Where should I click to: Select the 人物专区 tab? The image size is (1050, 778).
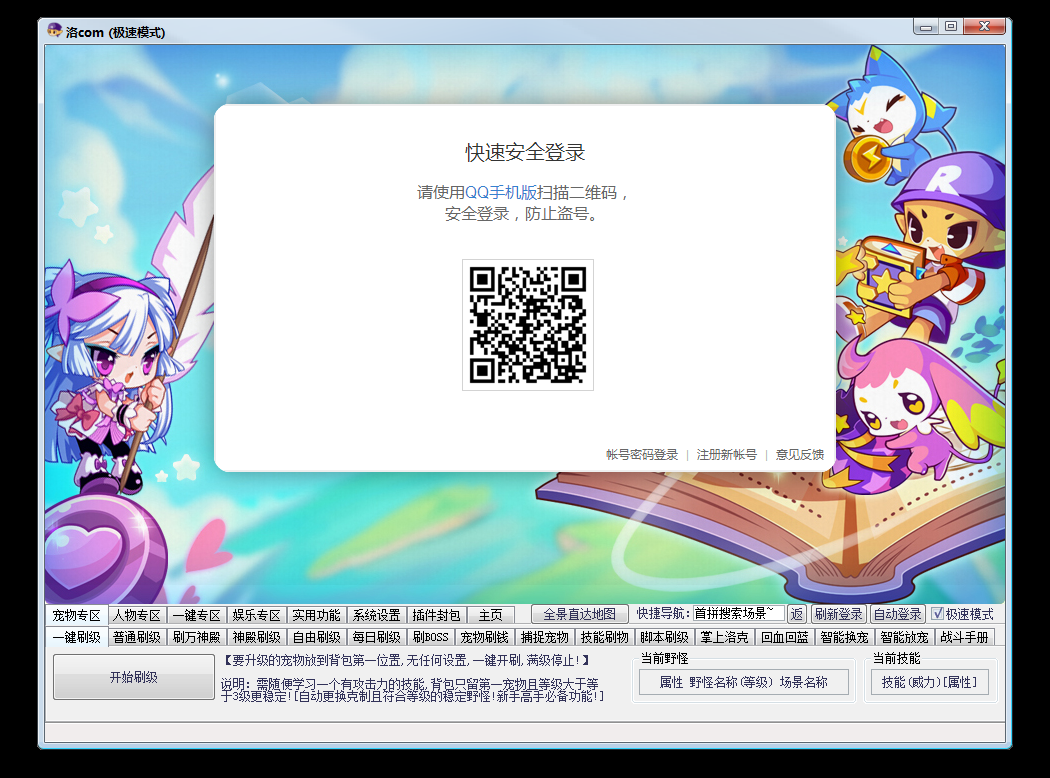click(137, 615)
